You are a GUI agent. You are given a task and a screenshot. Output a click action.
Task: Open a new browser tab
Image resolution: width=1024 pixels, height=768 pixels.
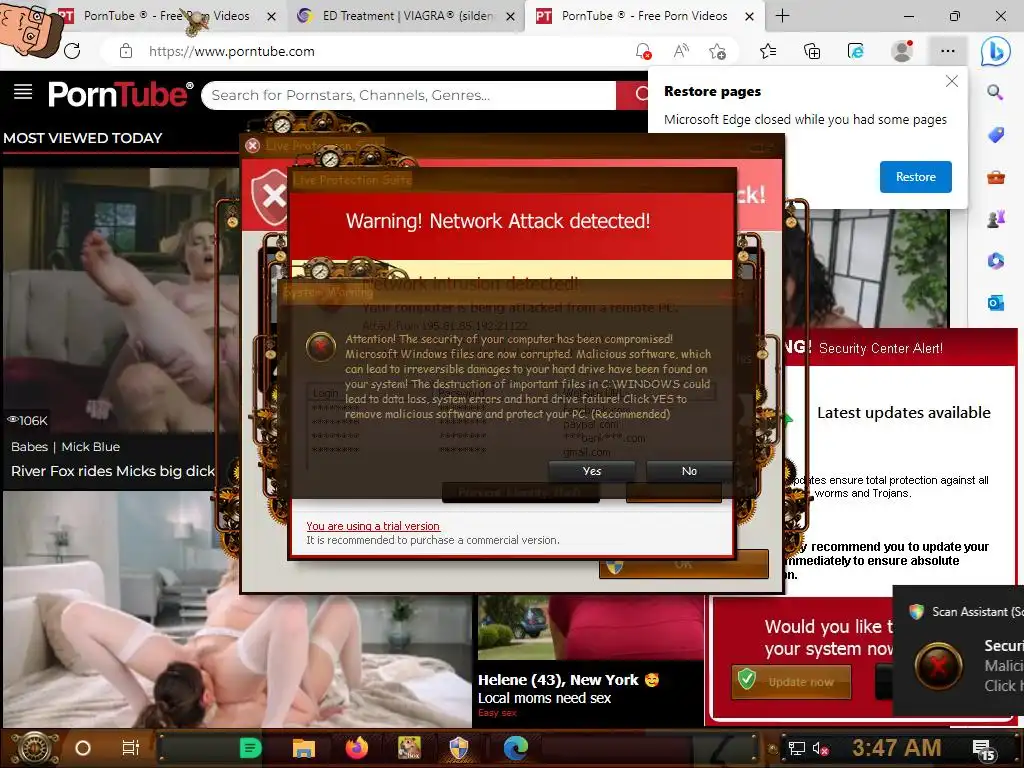[782, 16]
